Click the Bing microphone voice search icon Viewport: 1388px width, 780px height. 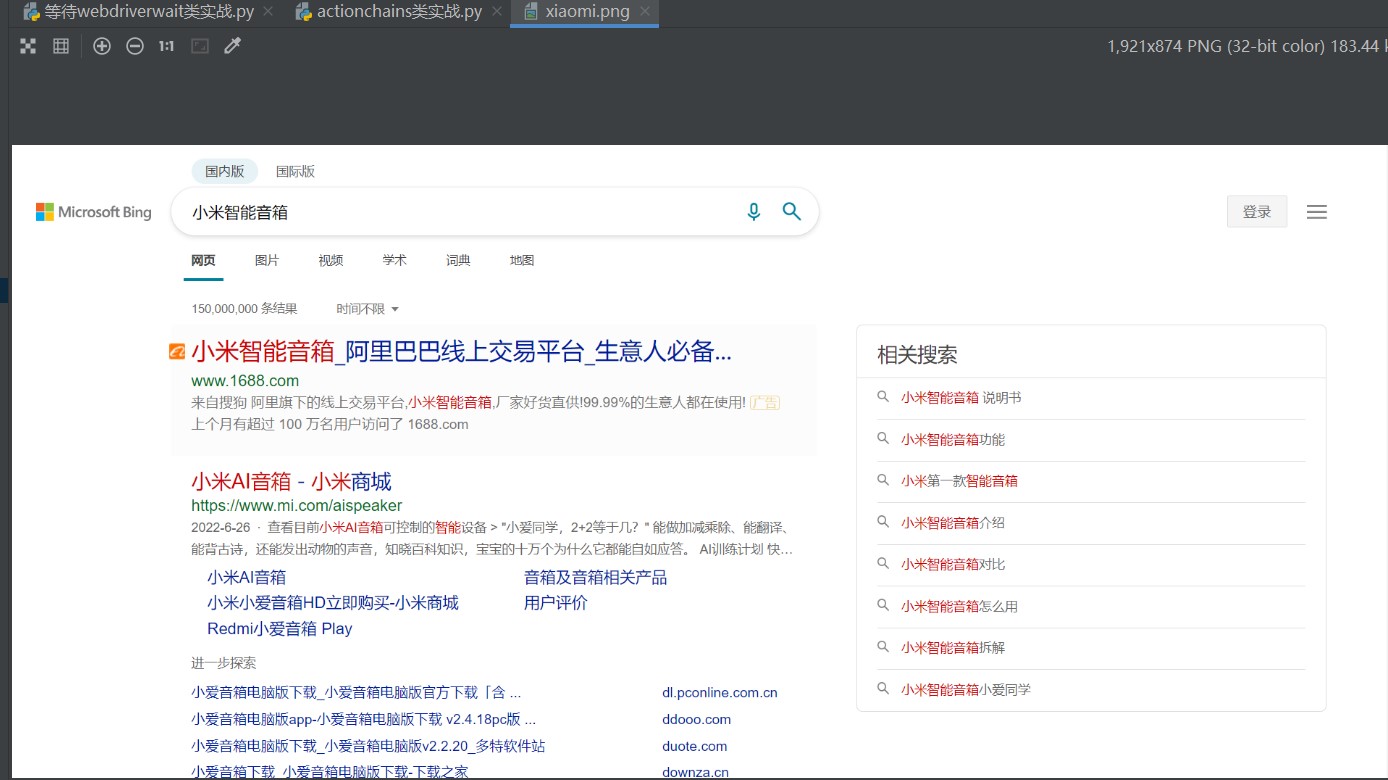[x=754, y=212]
